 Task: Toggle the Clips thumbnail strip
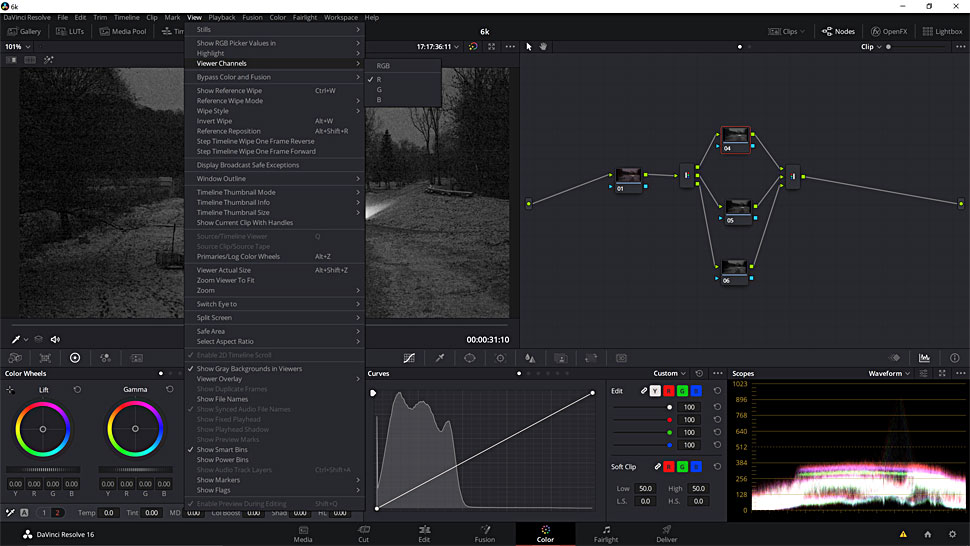[786, 31]
